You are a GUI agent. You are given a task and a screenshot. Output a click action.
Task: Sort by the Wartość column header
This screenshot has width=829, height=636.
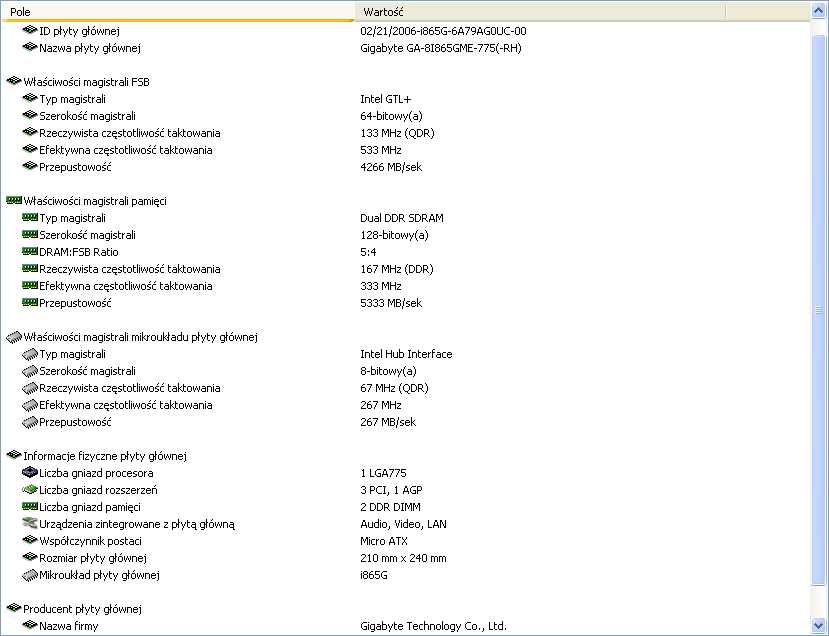(x=539, y=12)
